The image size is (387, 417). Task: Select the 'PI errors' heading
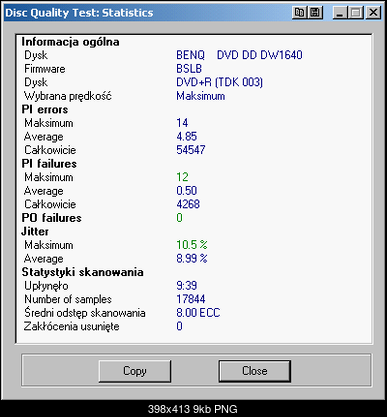coord(45,110)
